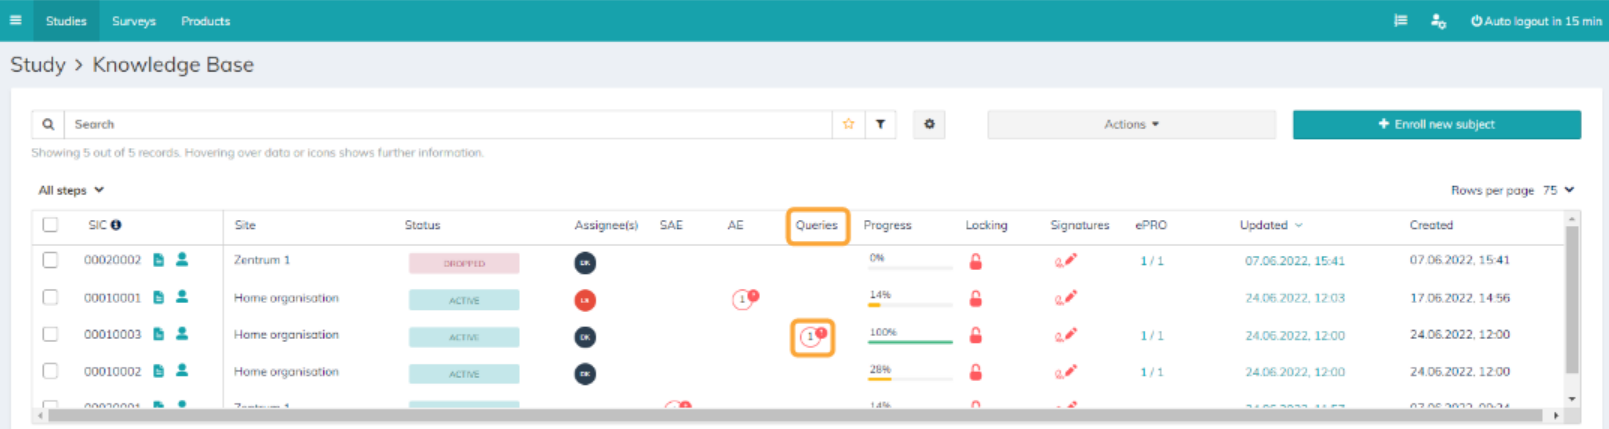Click red assignee avatar for subject 00010001
The image size is (1609, 429).
(x=585, y=300)
